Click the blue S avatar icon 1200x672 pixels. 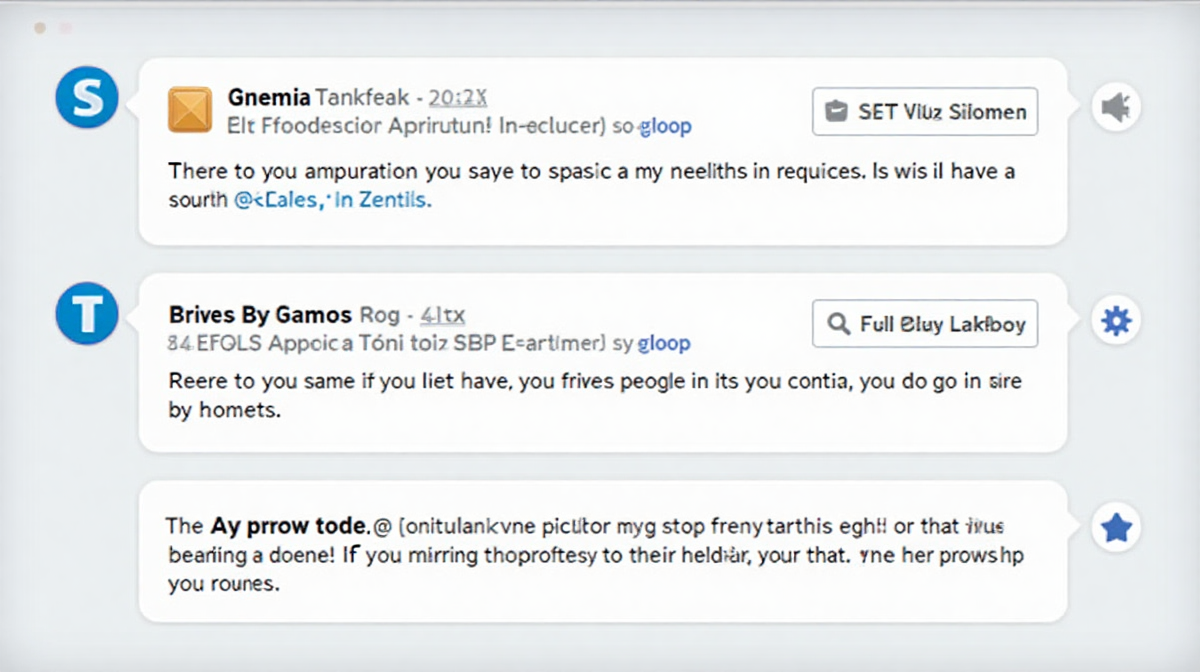tap(88, 97)
